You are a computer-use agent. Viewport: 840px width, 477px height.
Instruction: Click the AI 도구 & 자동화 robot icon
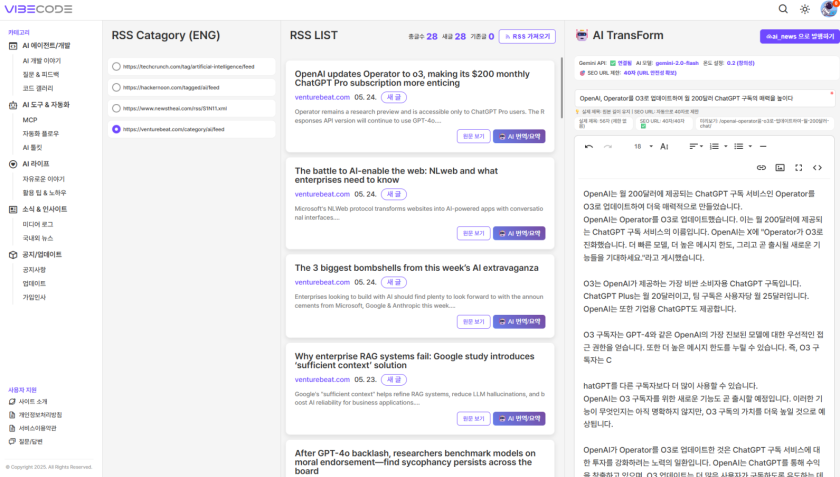click(x=13, y=105)
